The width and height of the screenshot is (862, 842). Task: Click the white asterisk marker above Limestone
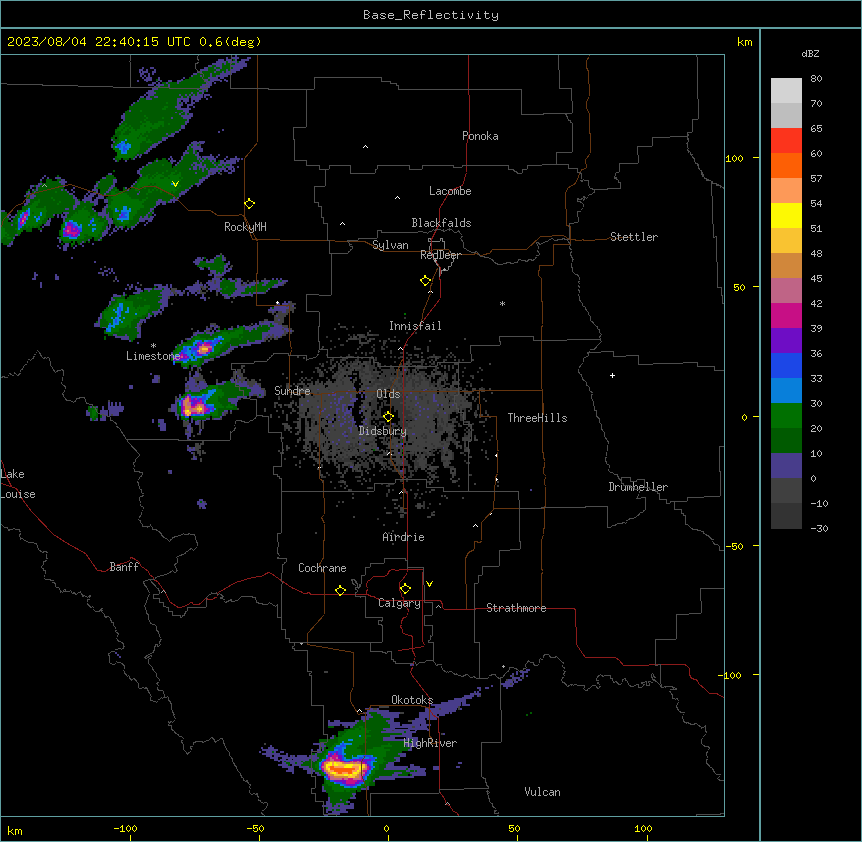[153, 346]
